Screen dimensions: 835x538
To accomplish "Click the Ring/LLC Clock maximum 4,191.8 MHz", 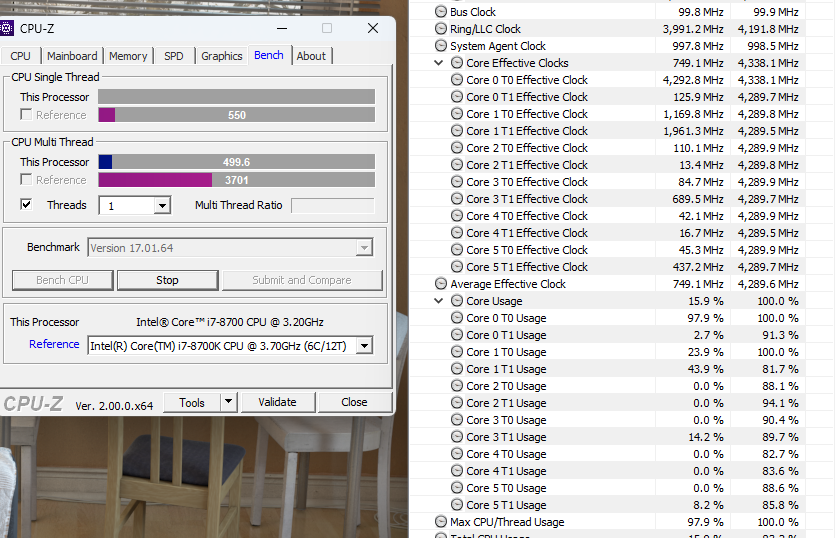I will pyautogui.click(x=768, y=29).
